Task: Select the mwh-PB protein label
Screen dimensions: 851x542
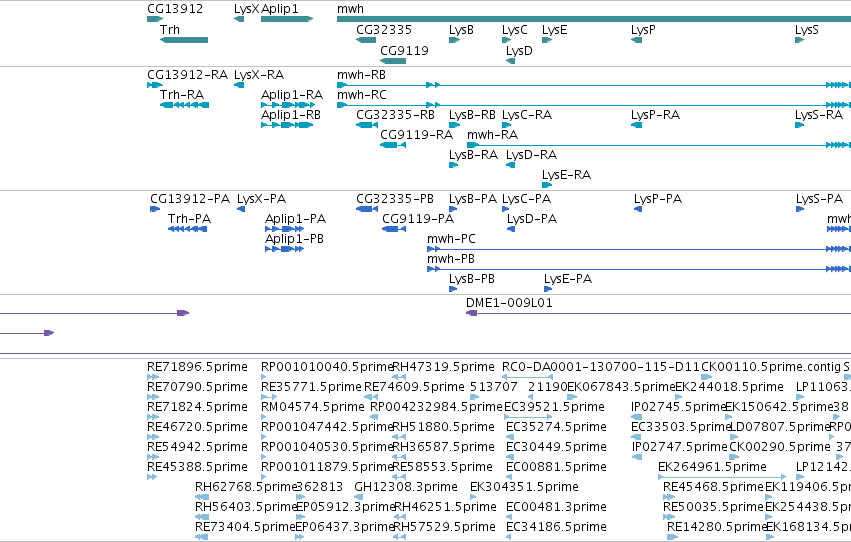Action: click(451, 259)
